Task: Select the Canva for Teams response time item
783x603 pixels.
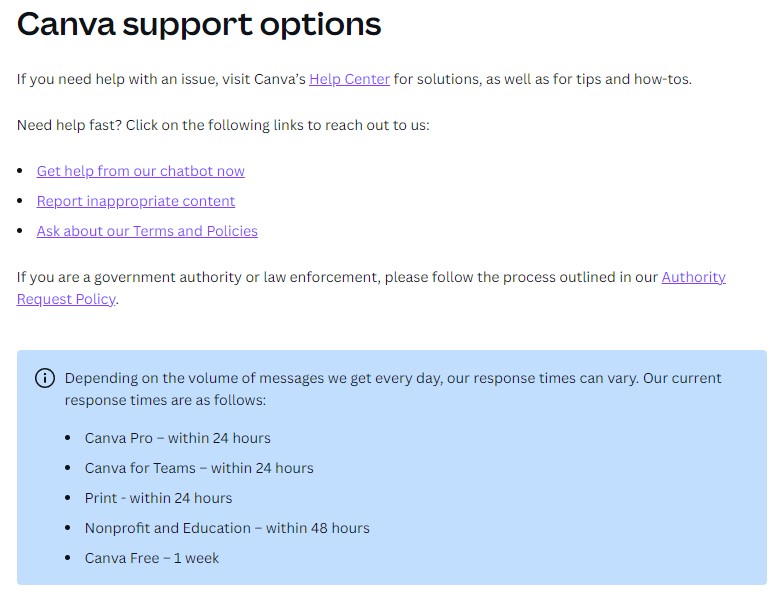Action: pyautogui.click(x=199, y=468)
